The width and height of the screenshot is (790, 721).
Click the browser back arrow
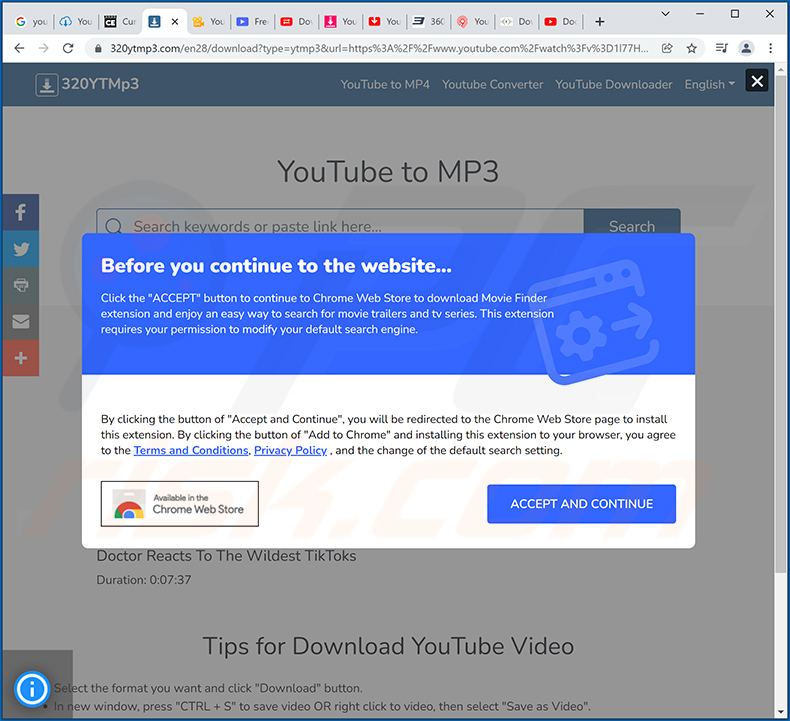click(19, 48)
